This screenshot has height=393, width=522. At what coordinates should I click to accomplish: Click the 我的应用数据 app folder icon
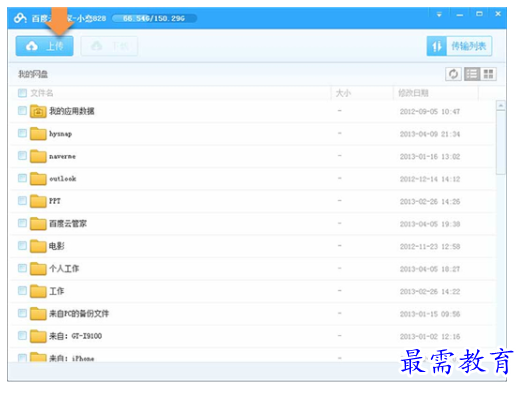38,111
